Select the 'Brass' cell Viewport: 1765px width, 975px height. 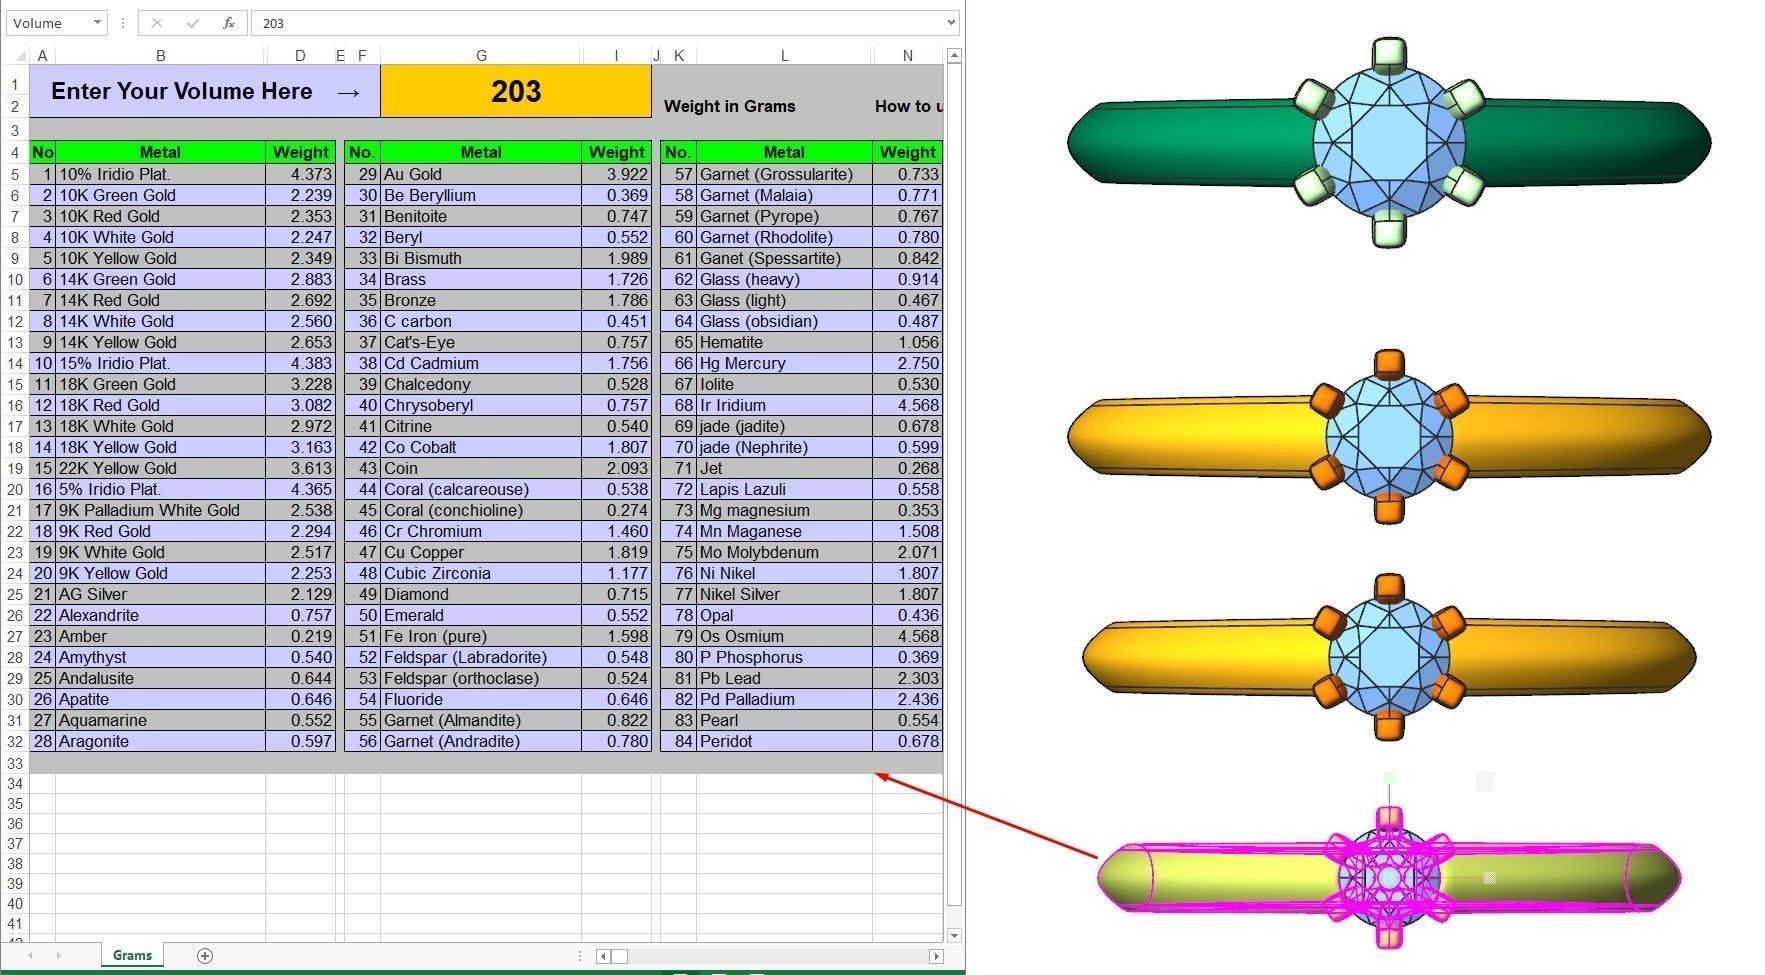pyautogui.click(x=481, y=279)
